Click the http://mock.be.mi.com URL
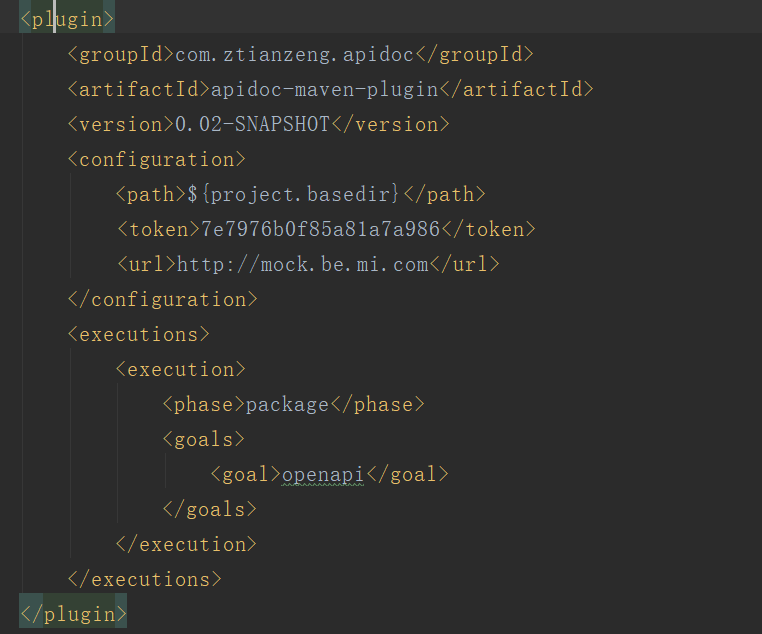Image resolution: width=762 pixels, height=634 pixels. coord(302,264)
